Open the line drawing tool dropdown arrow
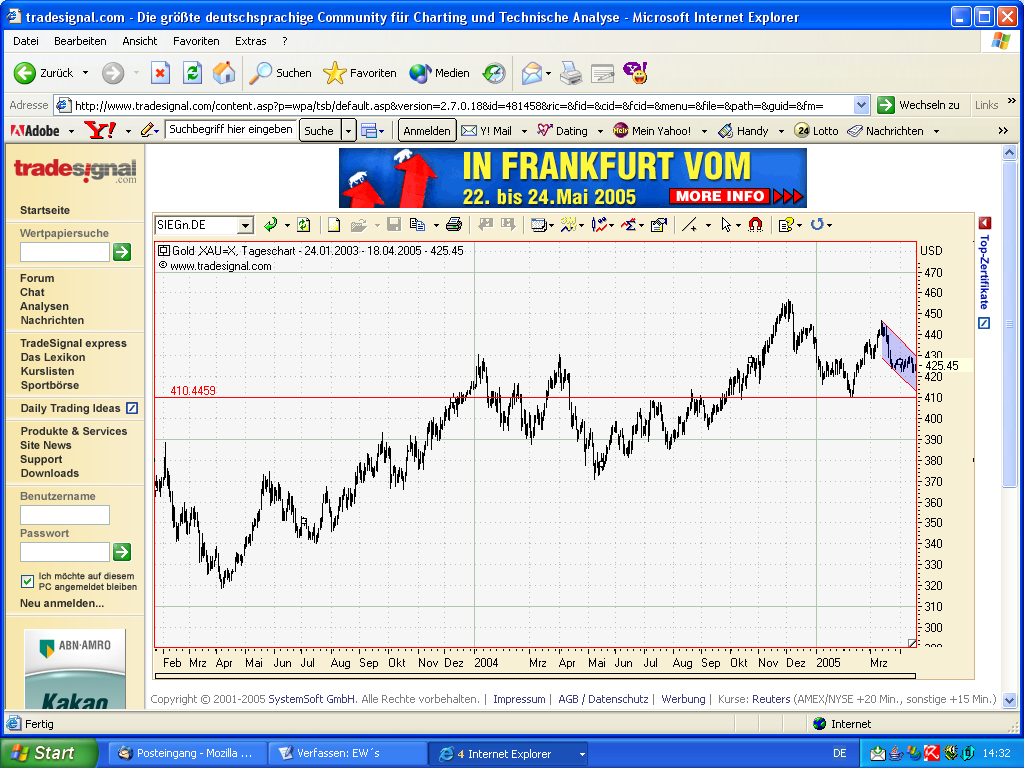1024x768 pixels. 708,225
